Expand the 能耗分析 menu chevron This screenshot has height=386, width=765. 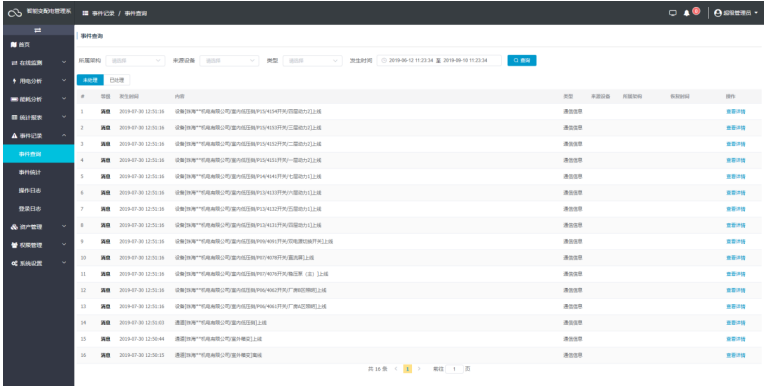pyautogui.click(x=64, y=99)
